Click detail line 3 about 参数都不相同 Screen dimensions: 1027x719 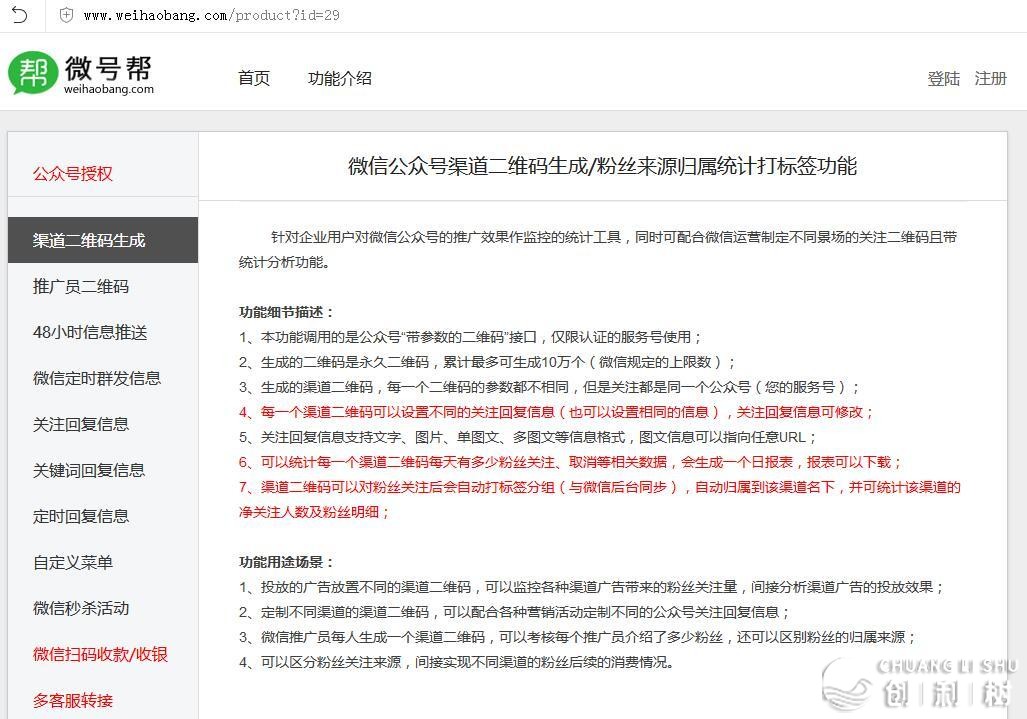coord(549,387)
